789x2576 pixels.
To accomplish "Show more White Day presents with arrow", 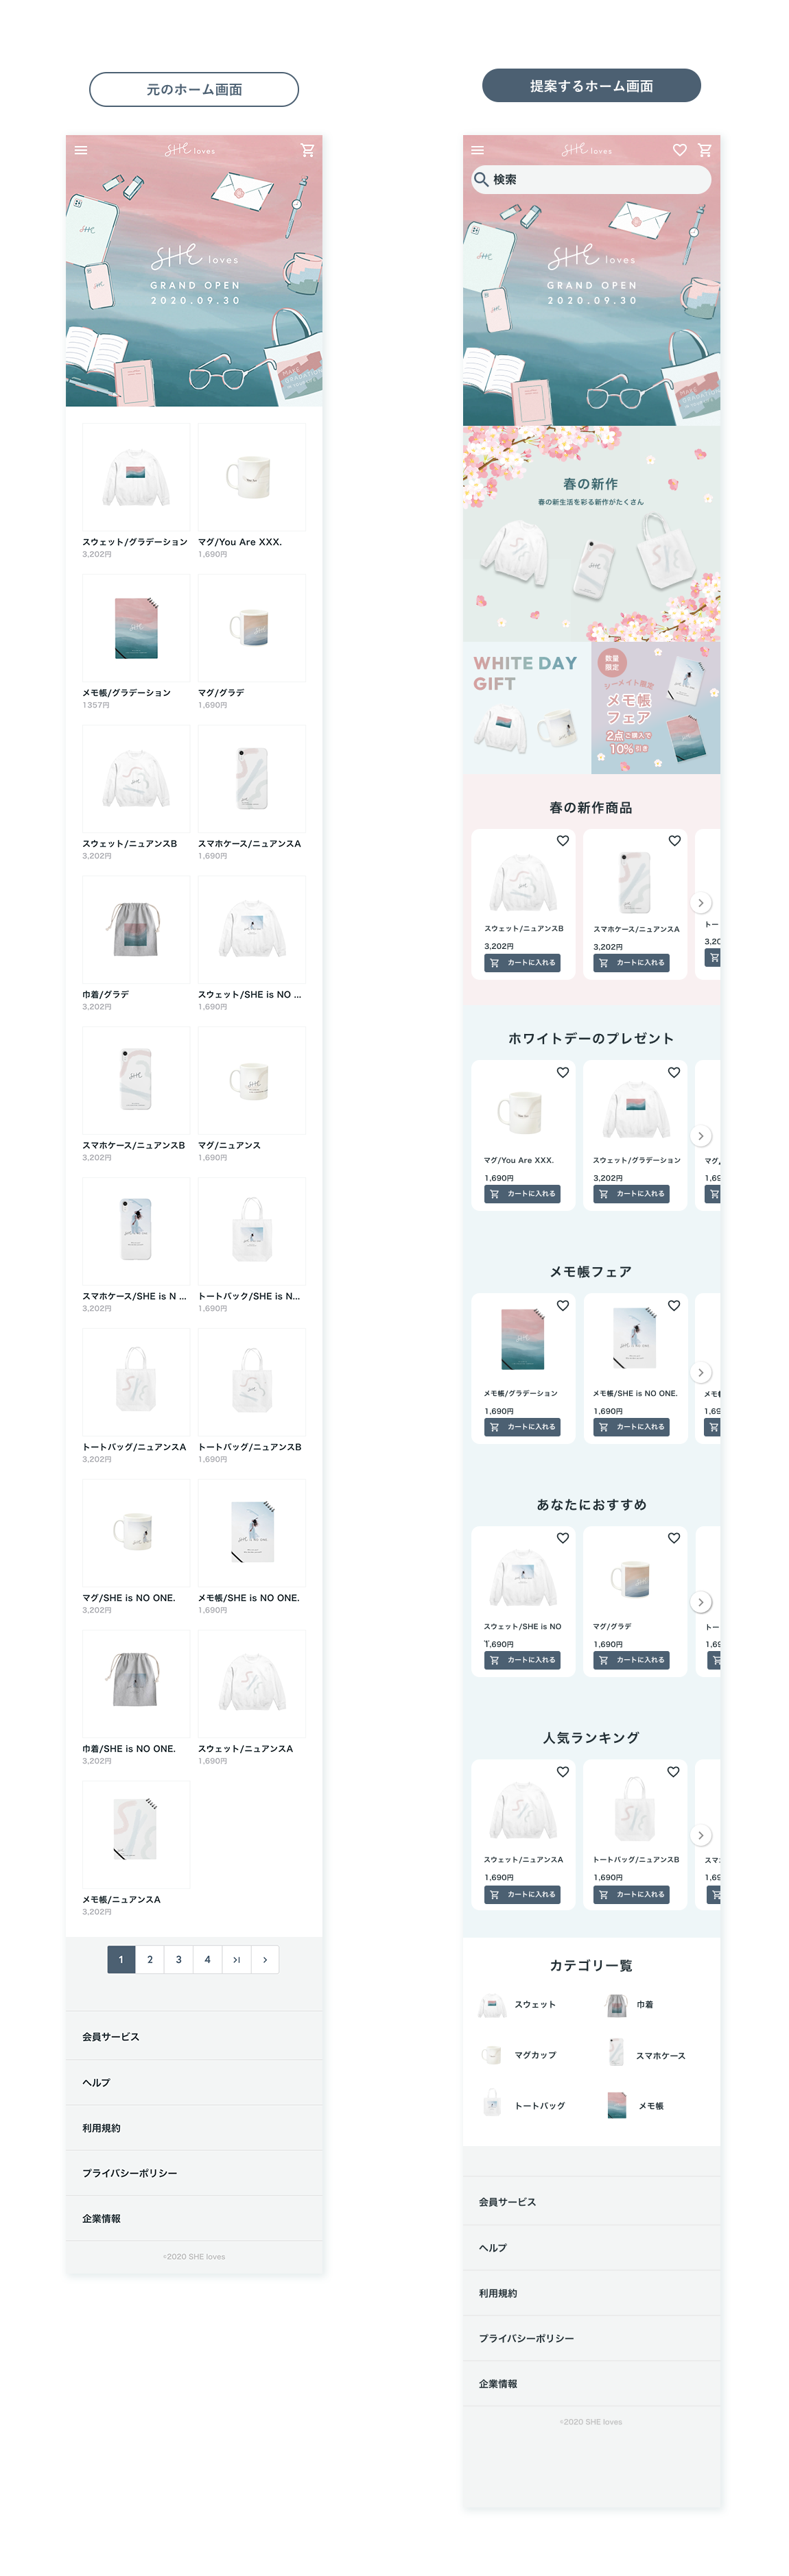I will (x=701, y=1136).
